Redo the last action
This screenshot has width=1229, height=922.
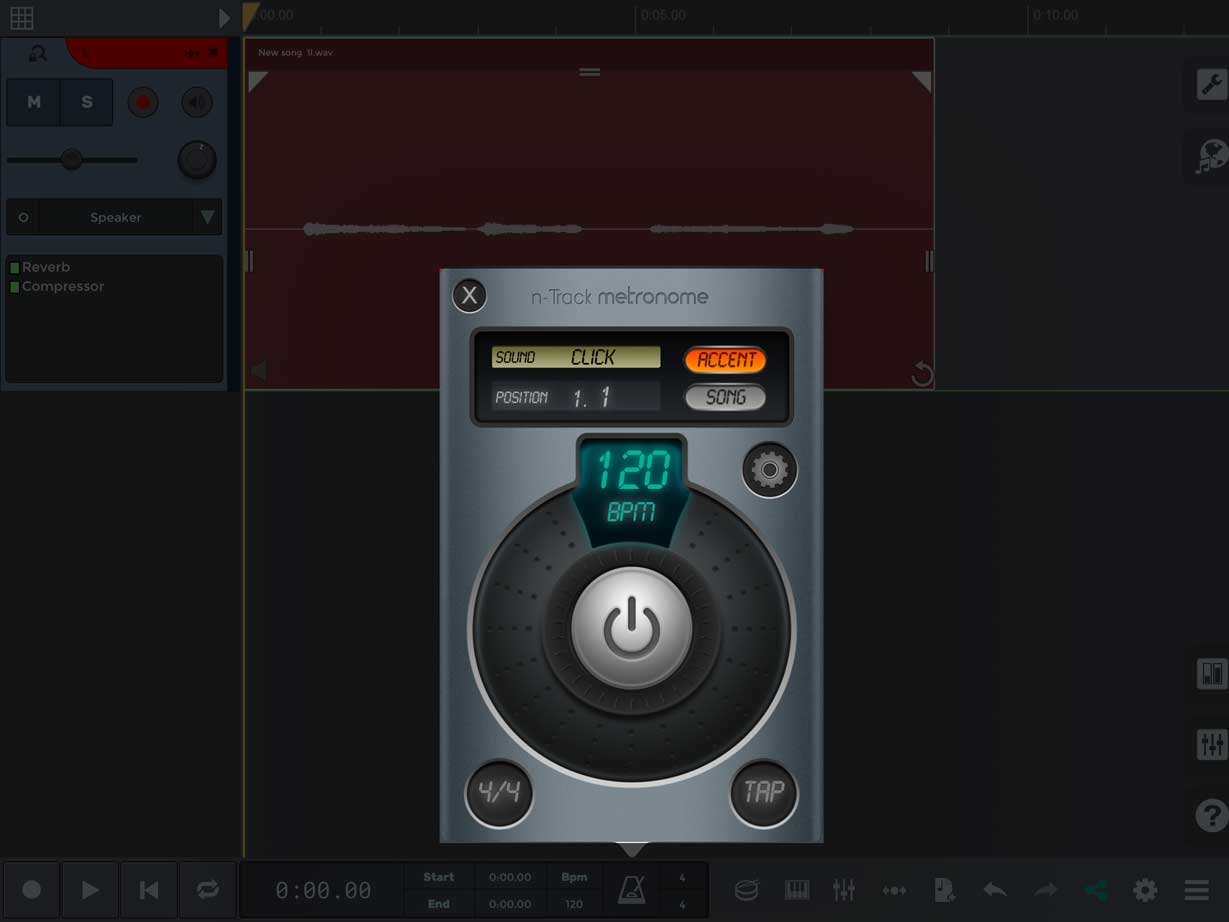tap(1045, 889)
